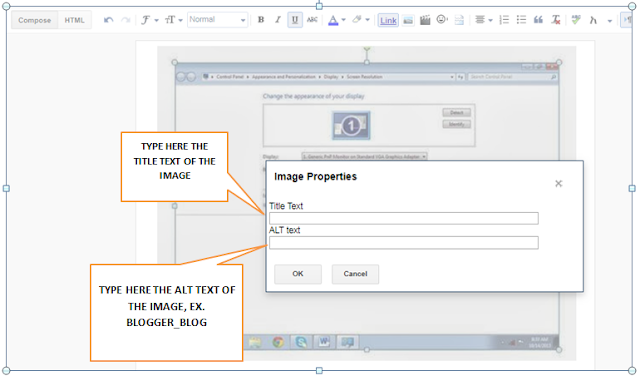
Task: Click the ALT text input field
Action: tap(404, 243)
